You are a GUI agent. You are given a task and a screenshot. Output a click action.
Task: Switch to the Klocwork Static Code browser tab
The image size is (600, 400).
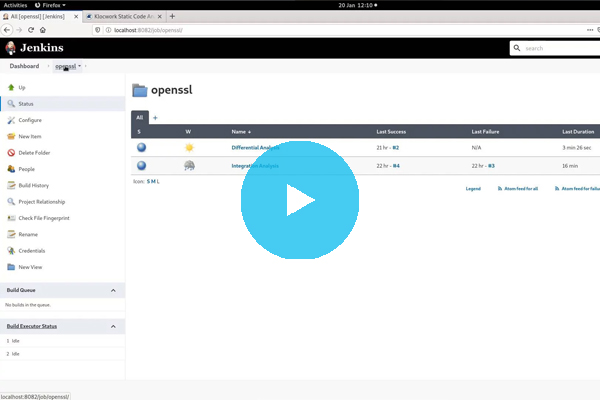(124, 16)
